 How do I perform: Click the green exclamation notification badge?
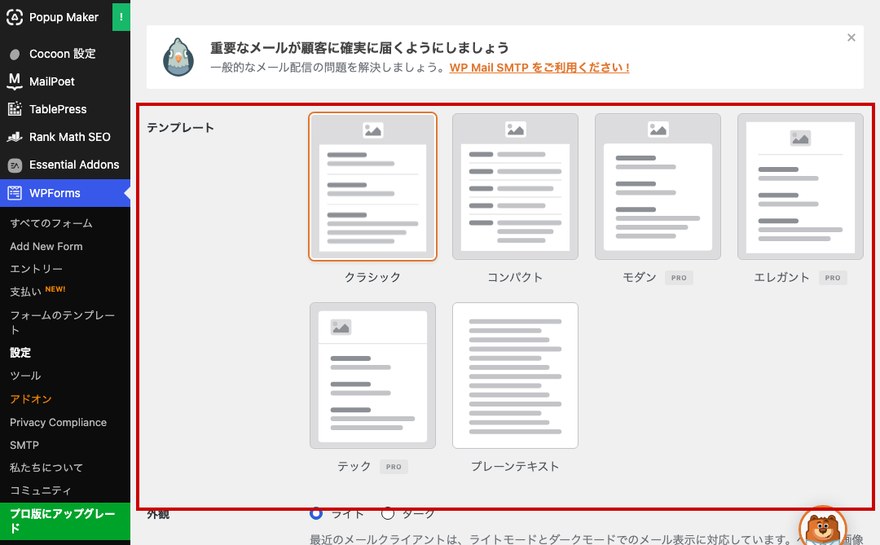(x=121, y=17)
